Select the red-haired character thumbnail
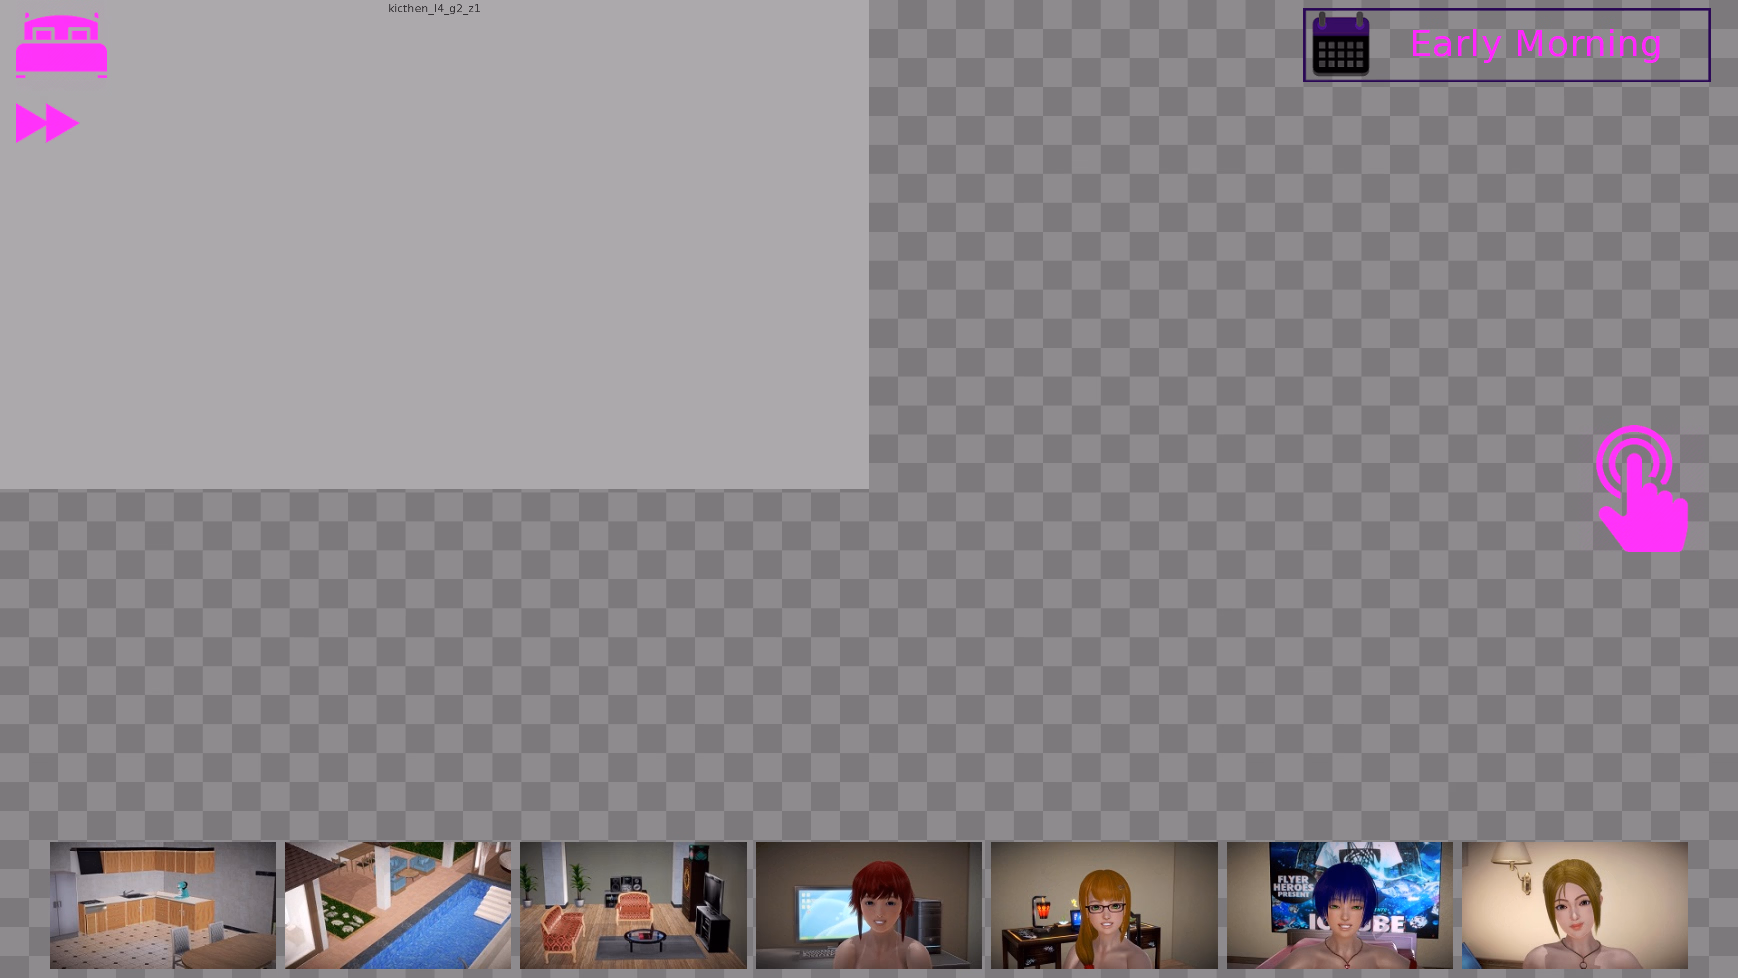This screenshot has width=1738, height=978. 869,905
